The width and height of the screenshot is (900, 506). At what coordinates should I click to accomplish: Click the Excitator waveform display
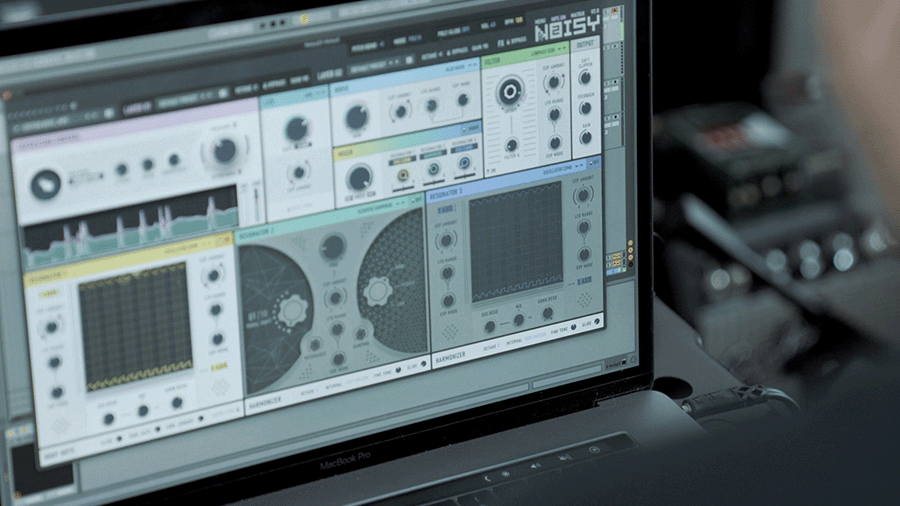(x=131, y=227)
